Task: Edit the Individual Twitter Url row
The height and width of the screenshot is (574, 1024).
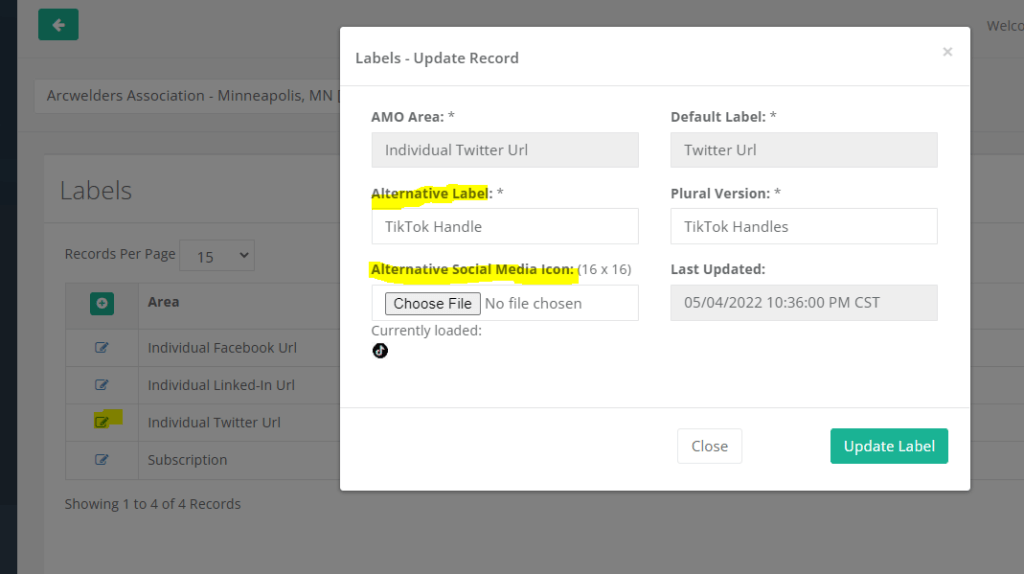Action: pos(102,422)
